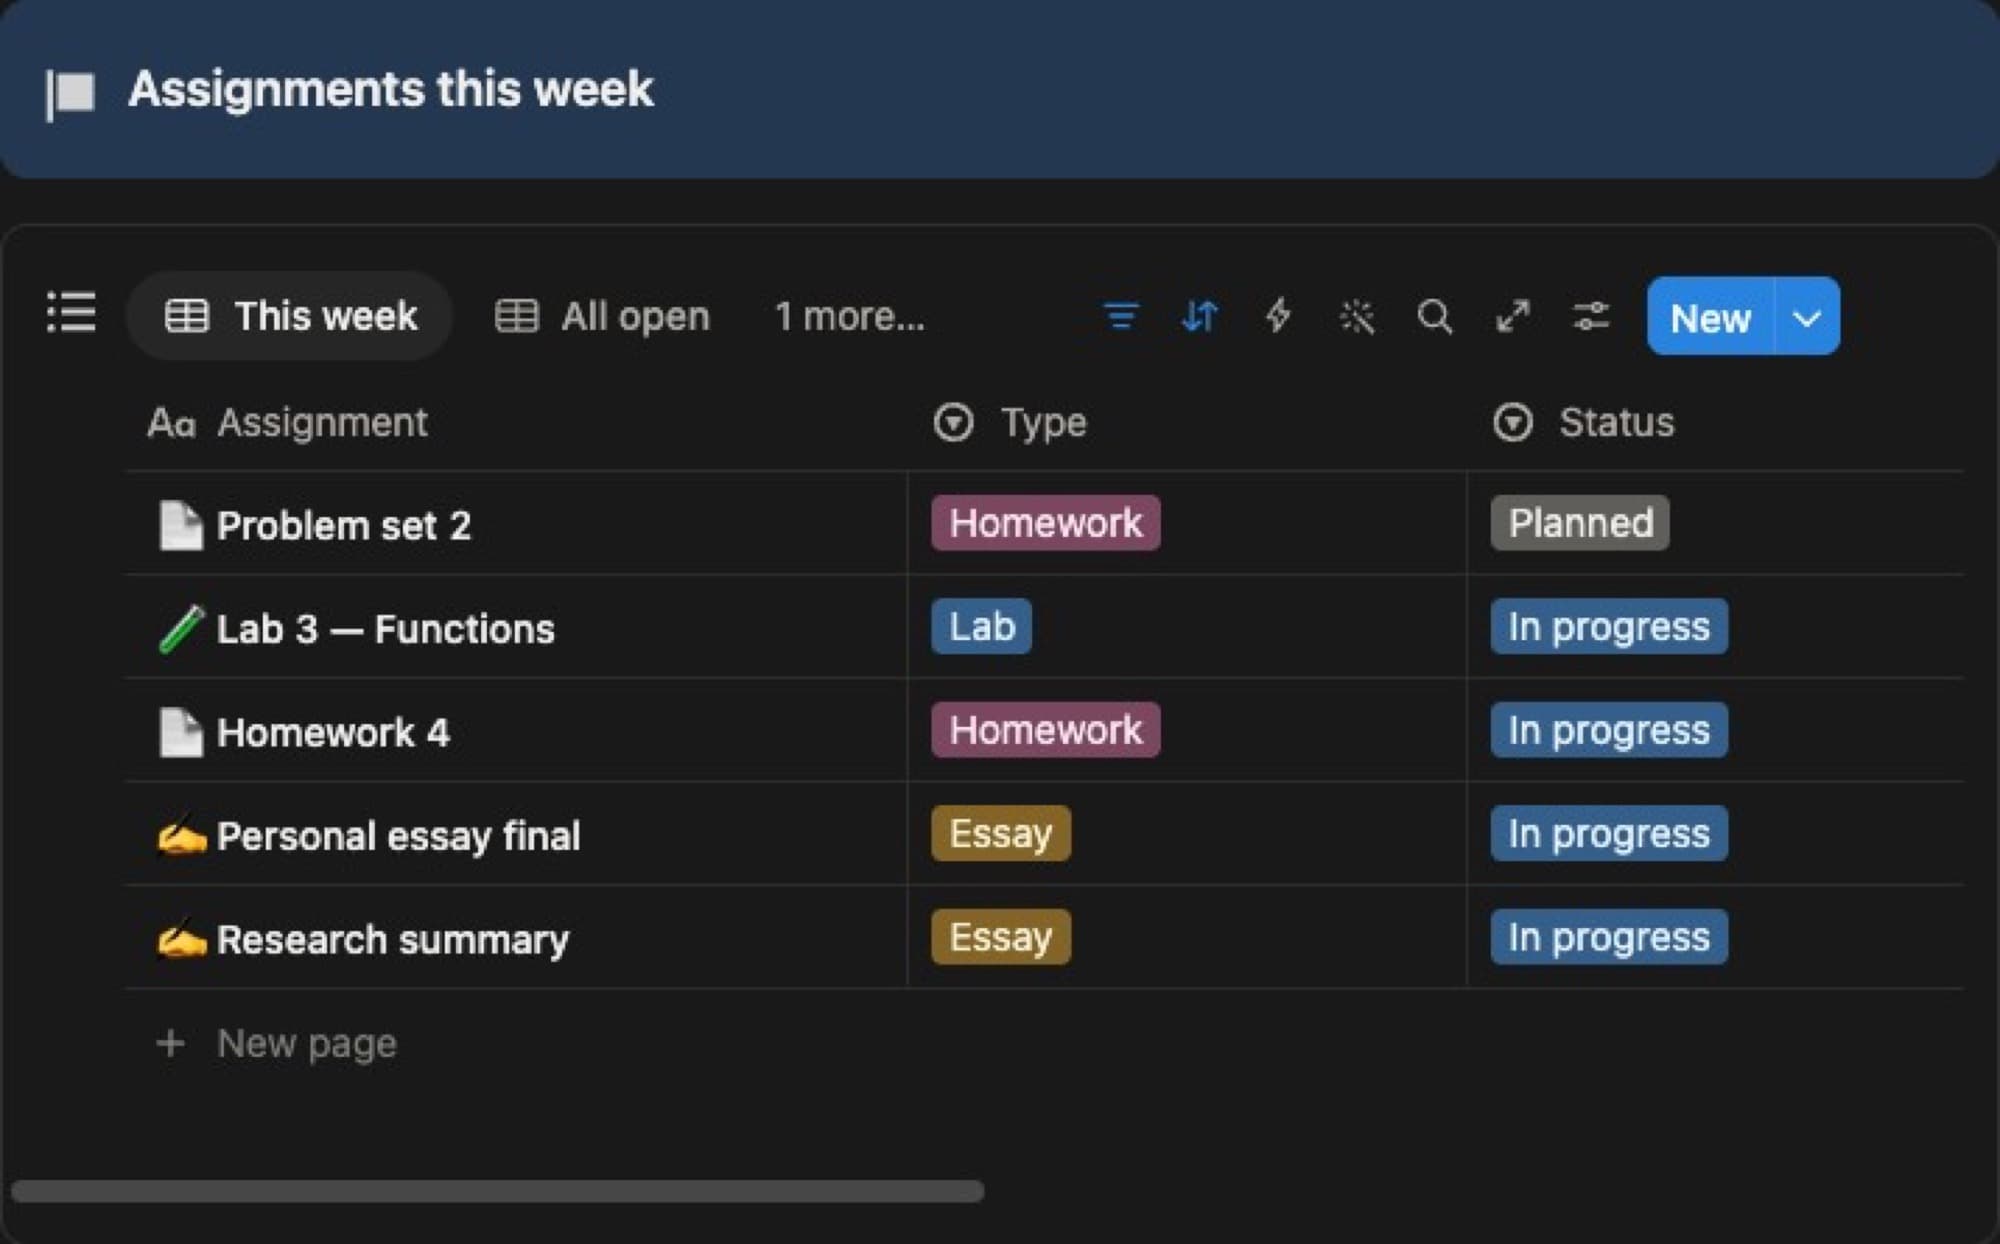Open the Problem set 2 page
This screenshot has width=2000, height=1244.
point(344,525)
